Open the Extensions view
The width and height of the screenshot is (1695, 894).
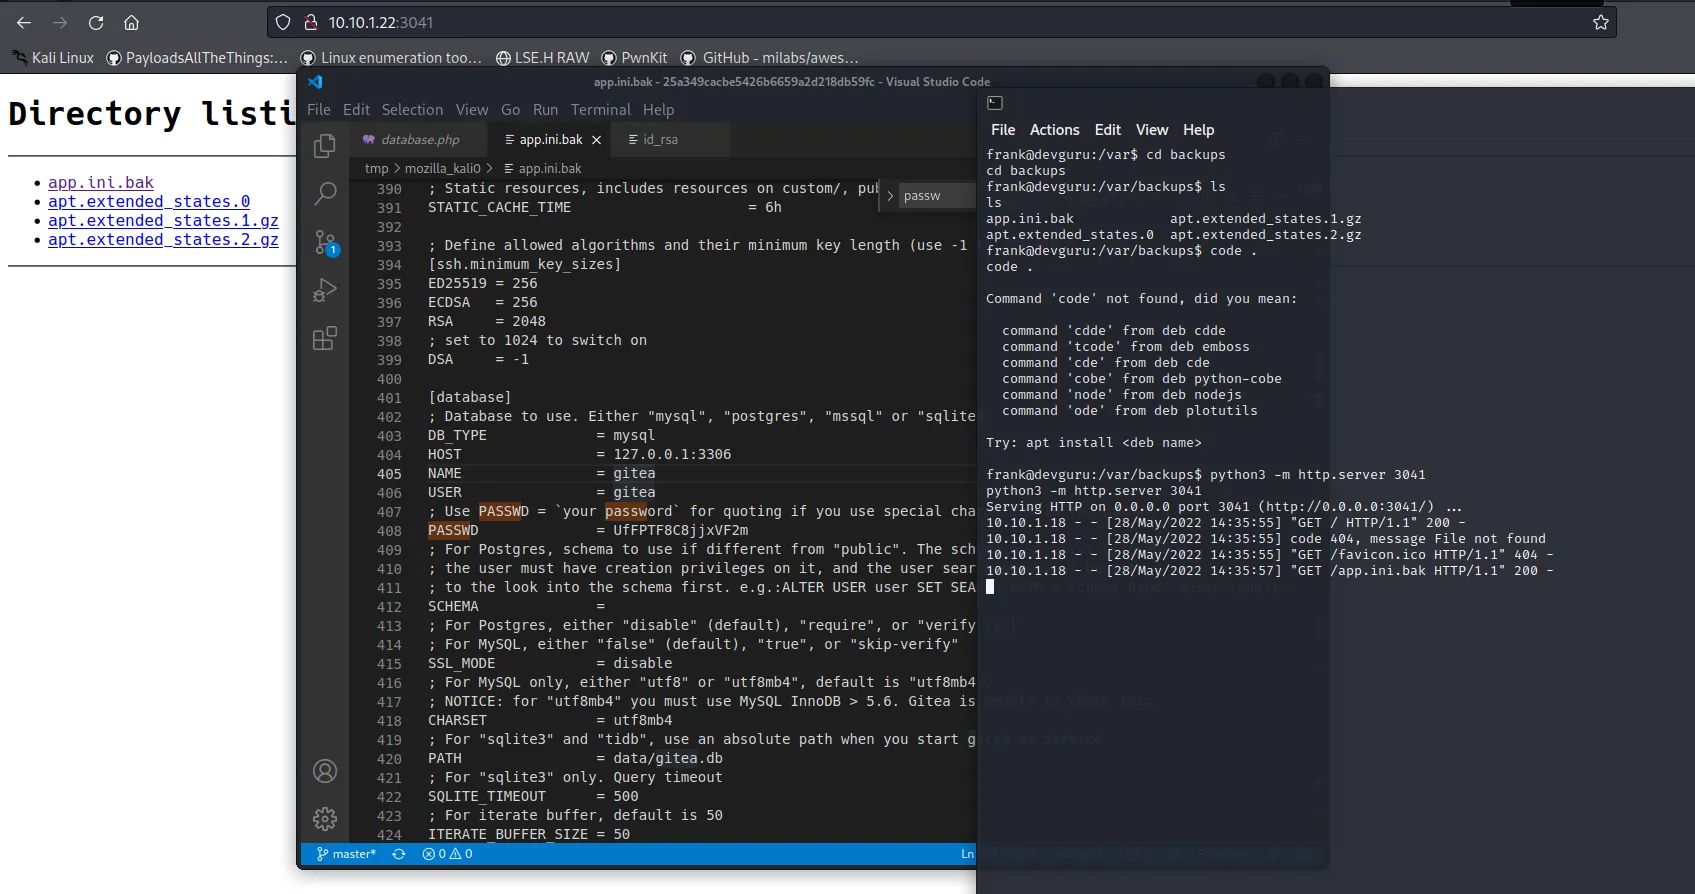(325, 339)
